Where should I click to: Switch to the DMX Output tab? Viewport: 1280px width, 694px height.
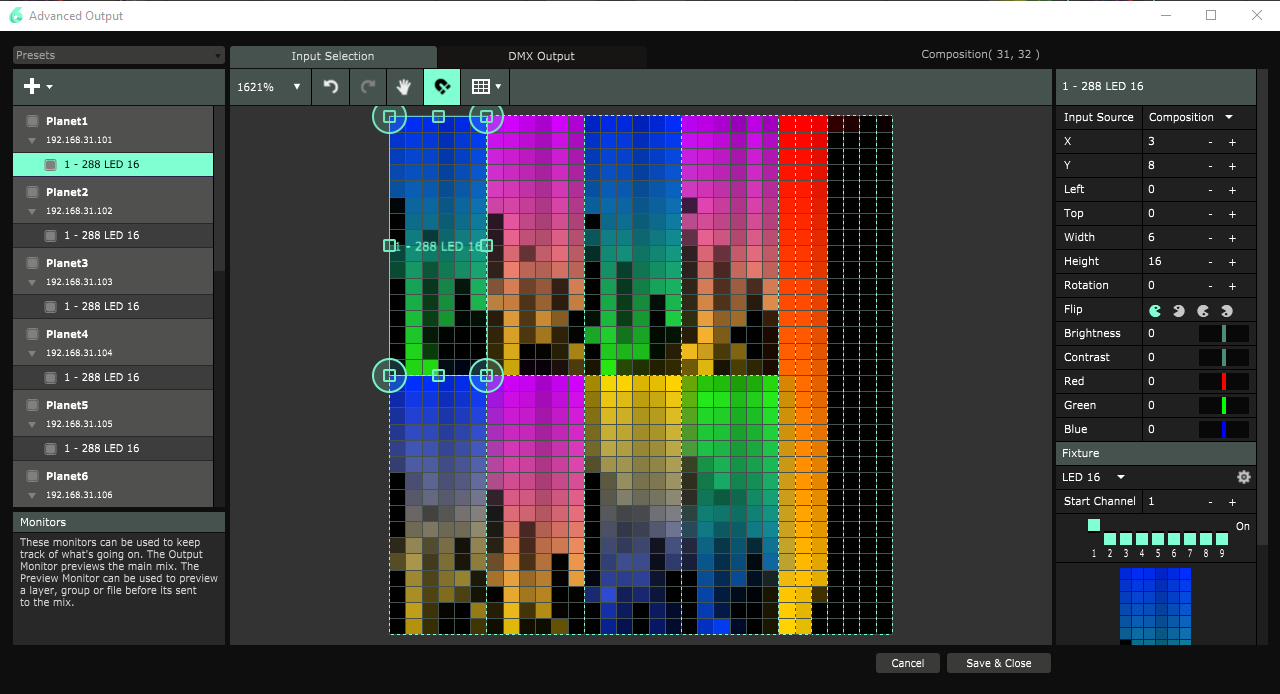(x=541, y=56)
